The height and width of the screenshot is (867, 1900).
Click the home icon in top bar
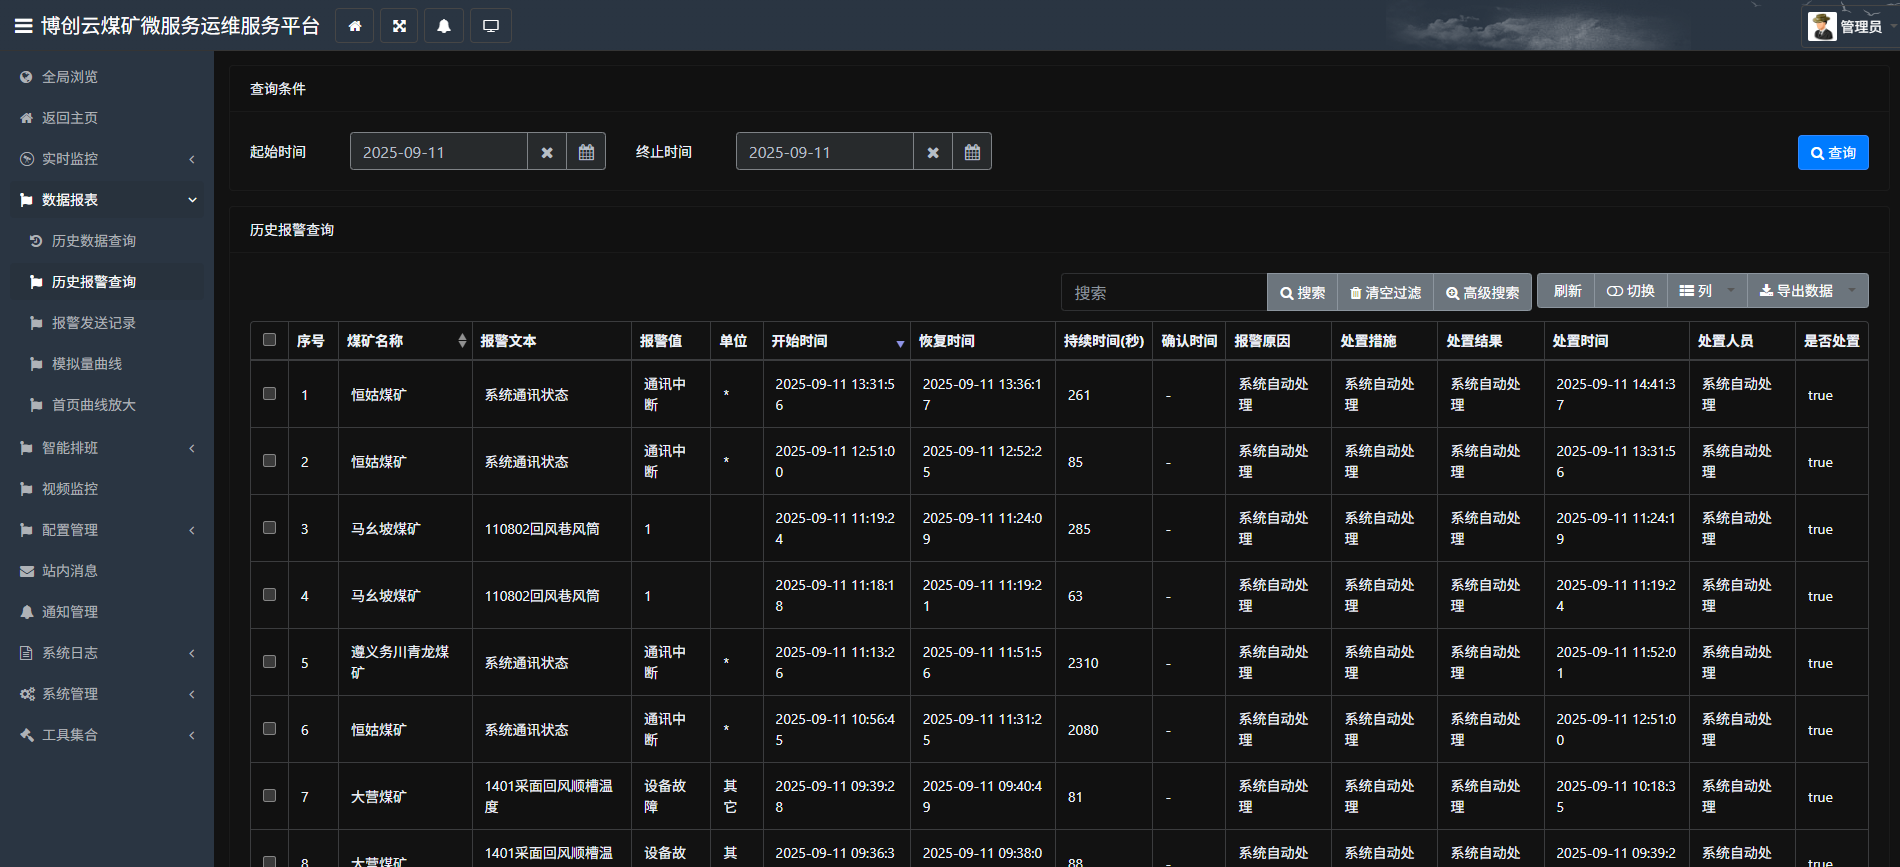pos(354,26)
